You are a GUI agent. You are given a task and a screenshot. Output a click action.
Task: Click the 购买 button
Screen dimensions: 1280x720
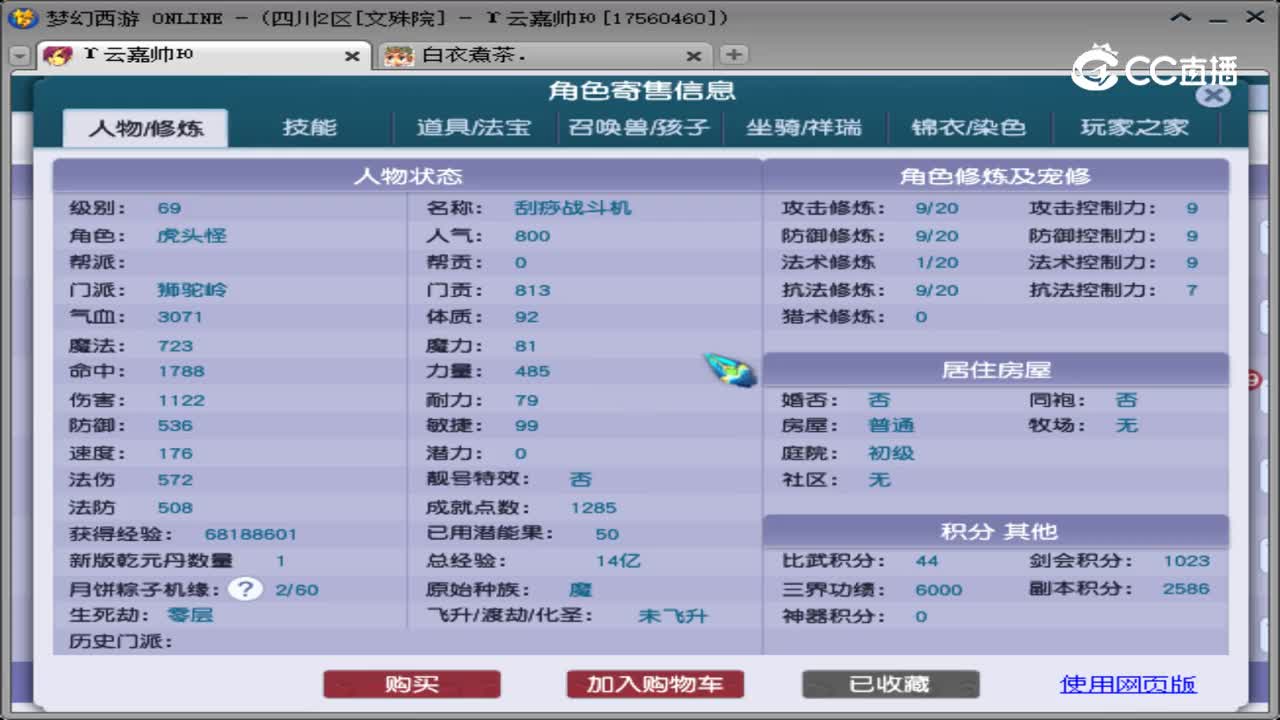412,684
